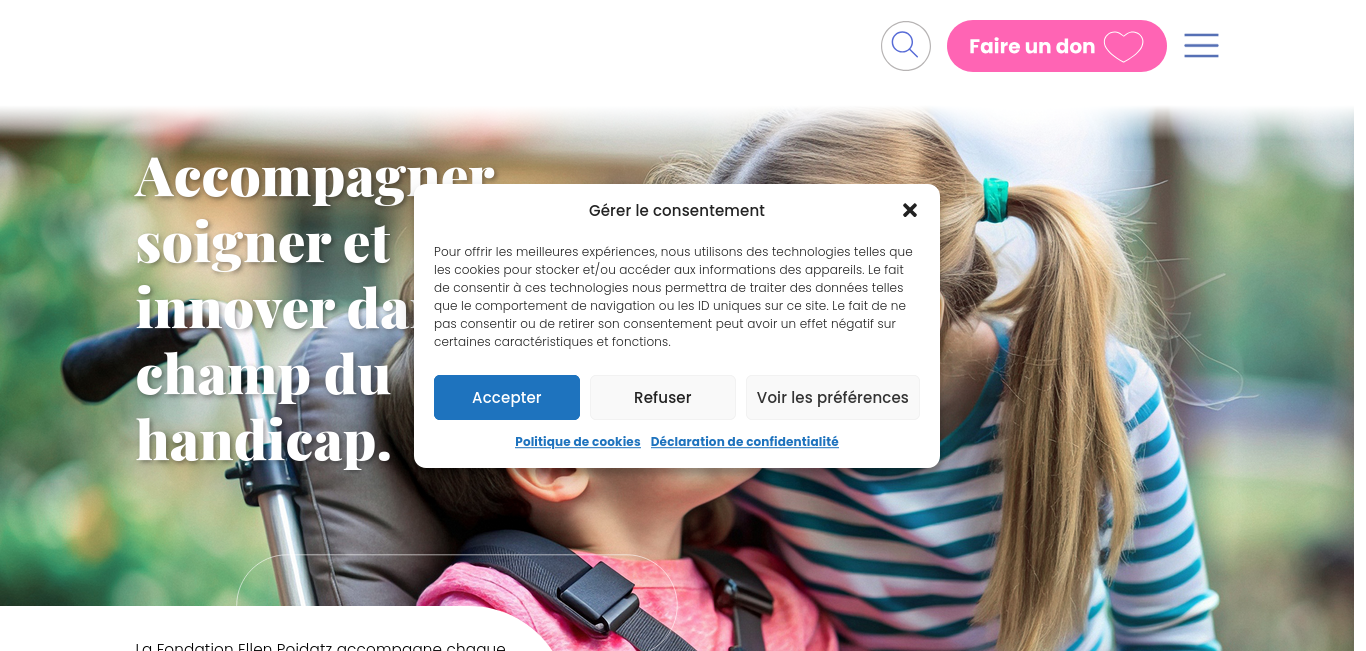Follow the Politique de cookies link
1366x651 pixels.
[578, 442]
